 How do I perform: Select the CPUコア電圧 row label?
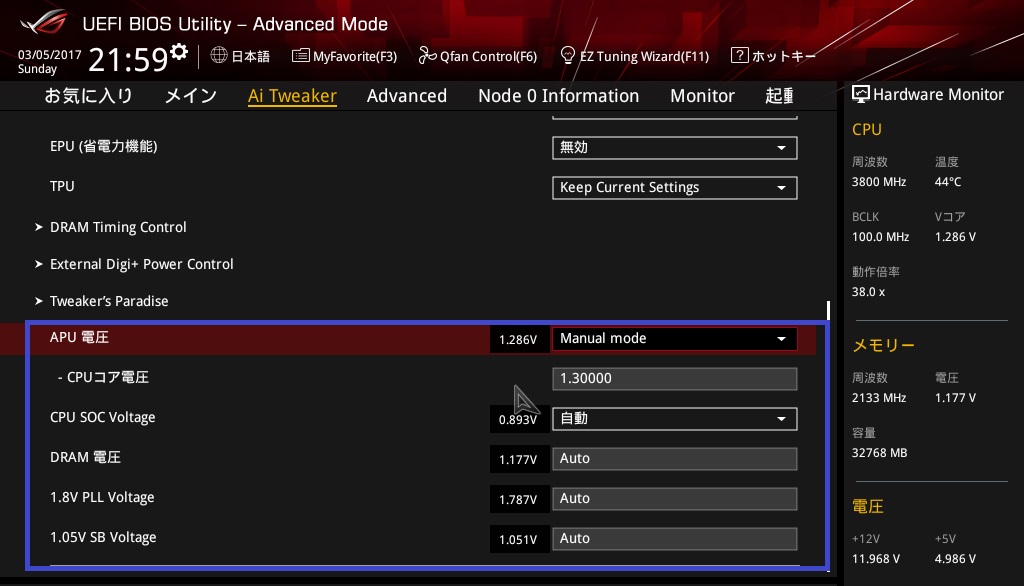[x=103, y=377]
